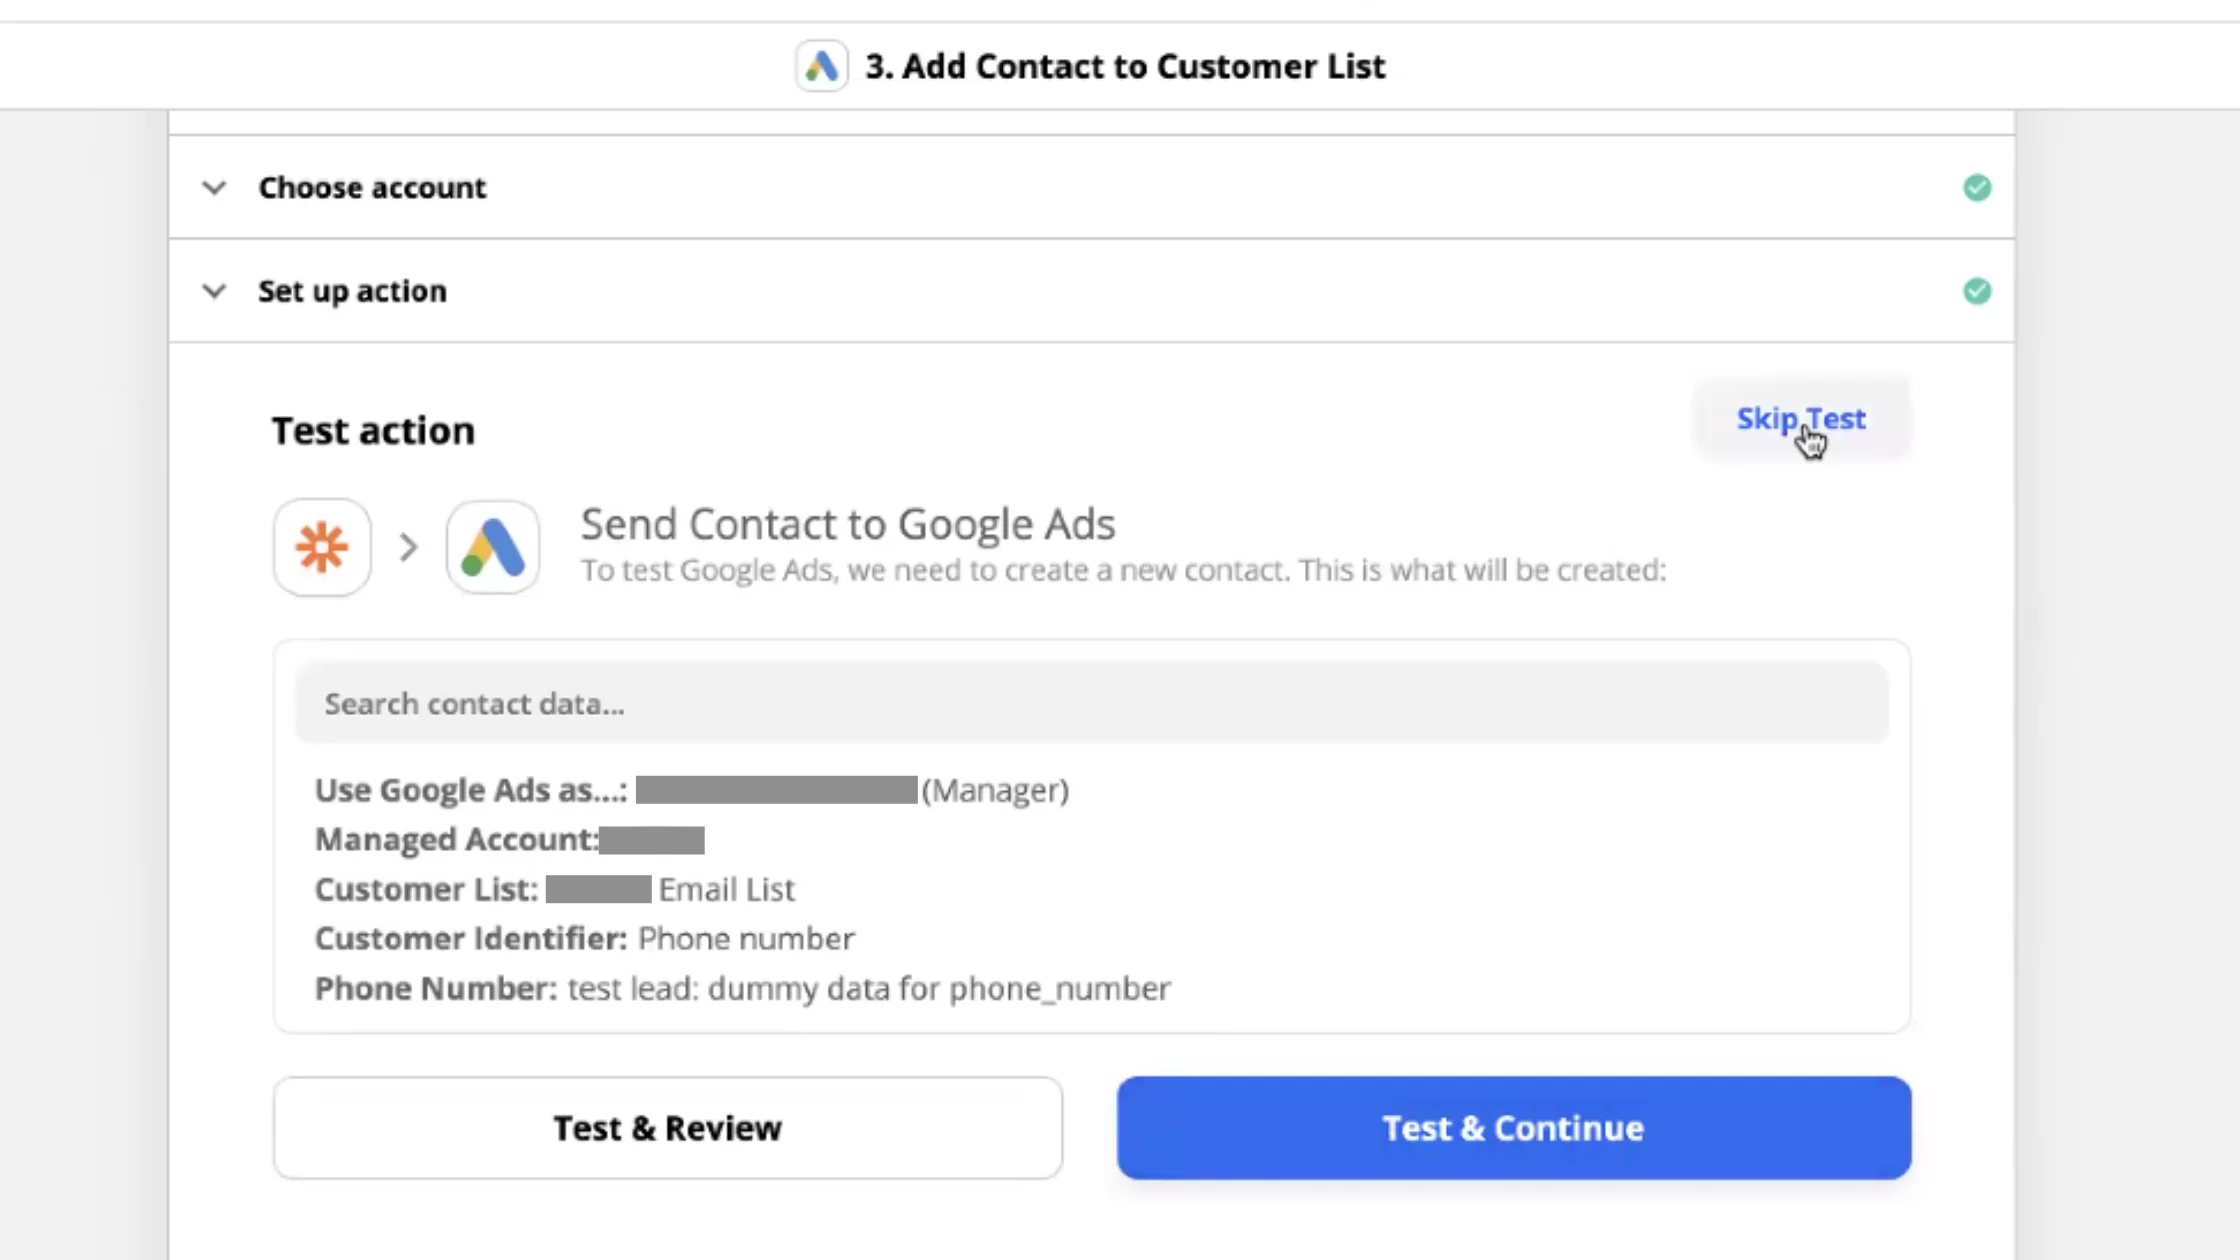This screenshot has width=2240, height=1260.
Task: Click the Google Ads app icon beside Zapier
Action: click(492, 546)
